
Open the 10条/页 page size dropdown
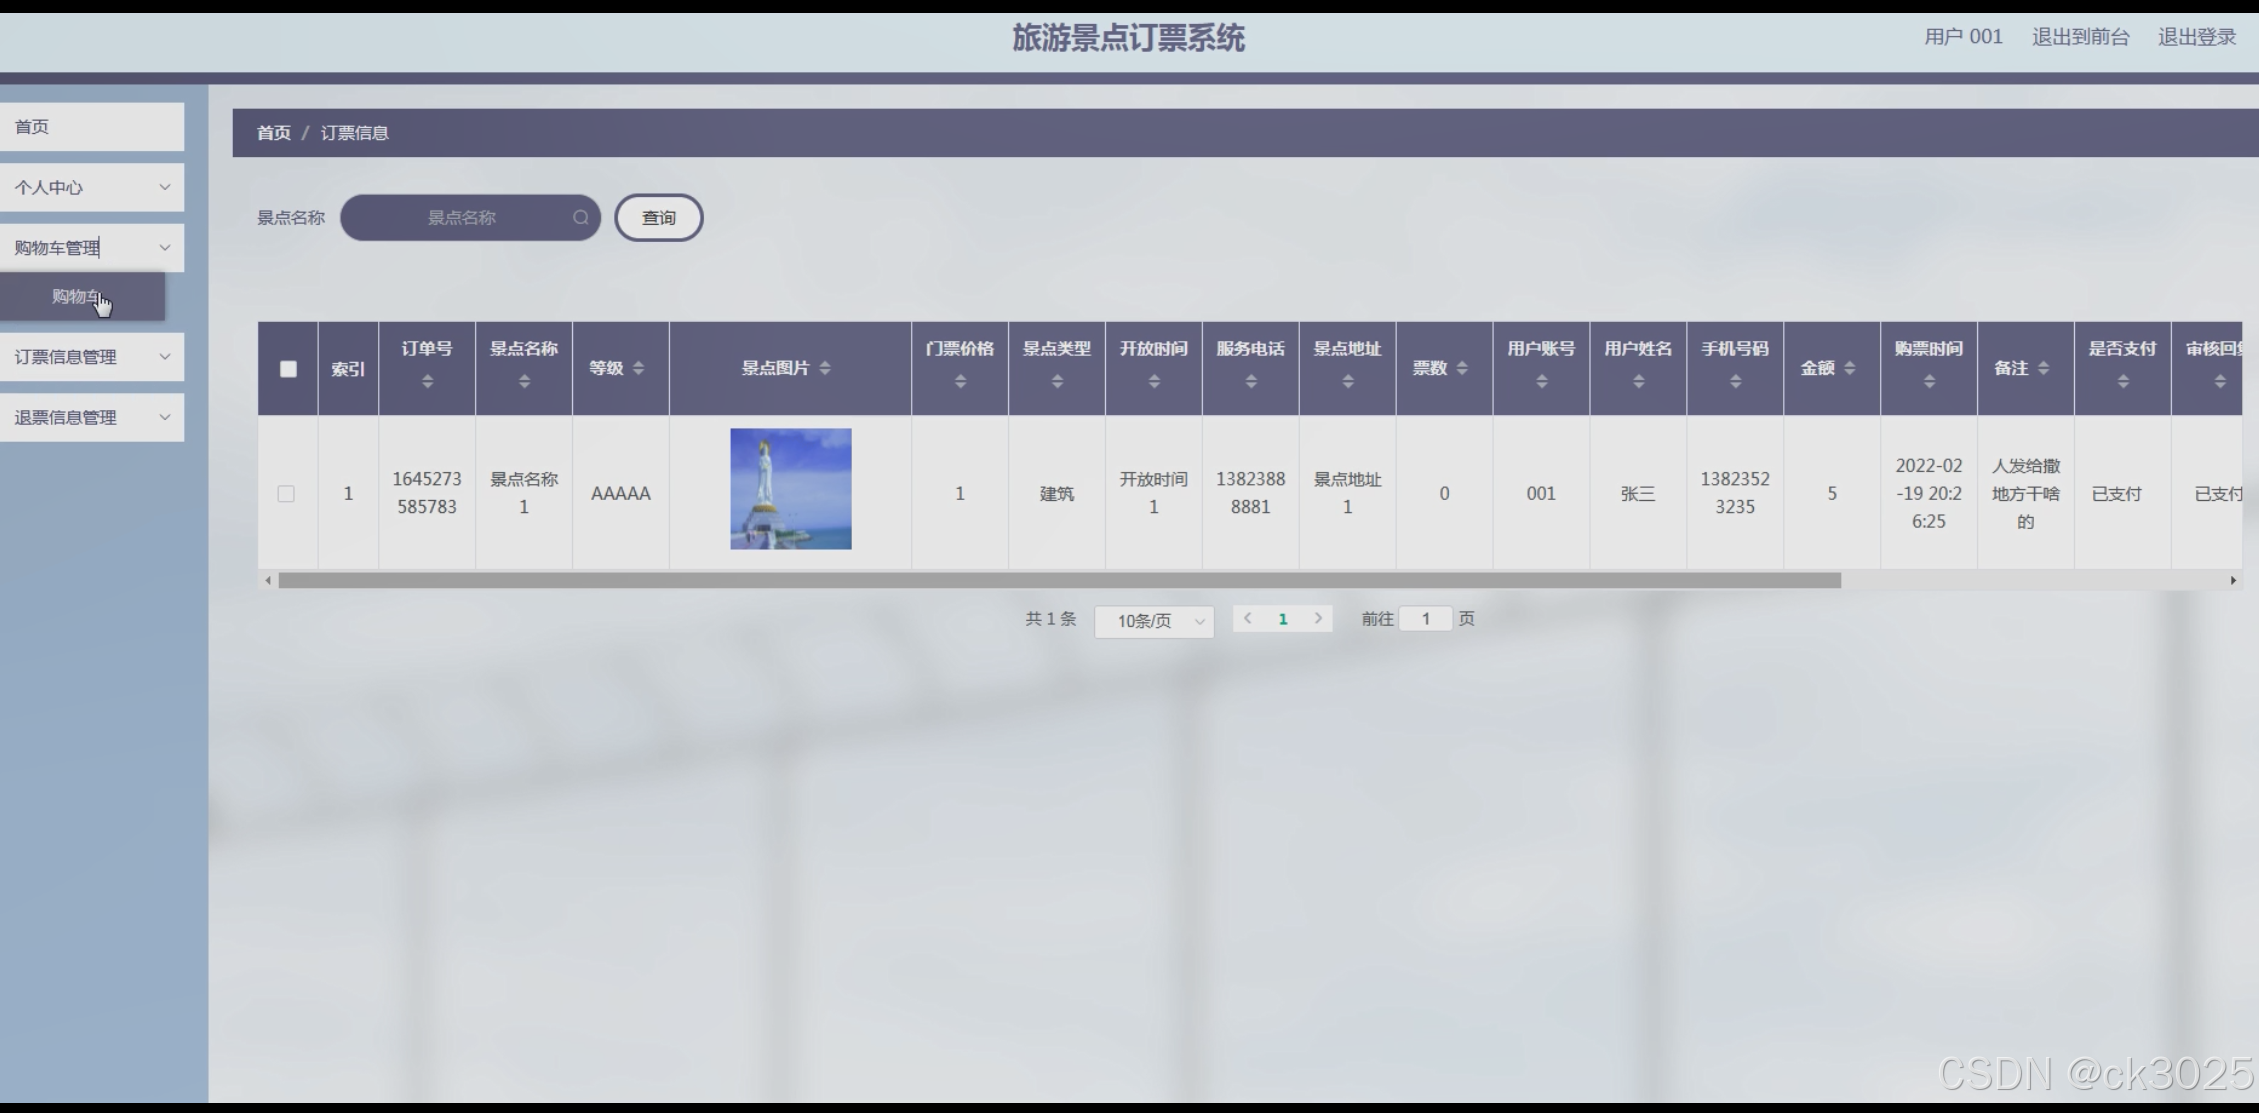click(1154, 621)
